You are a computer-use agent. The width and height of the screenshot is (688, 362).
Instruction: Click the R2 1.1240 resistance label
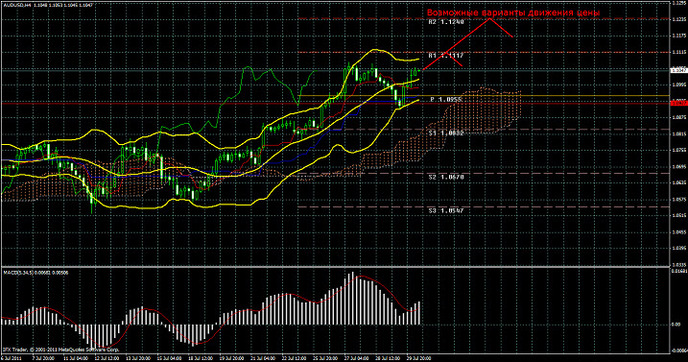pyautogui.click(x=446, y=22)
